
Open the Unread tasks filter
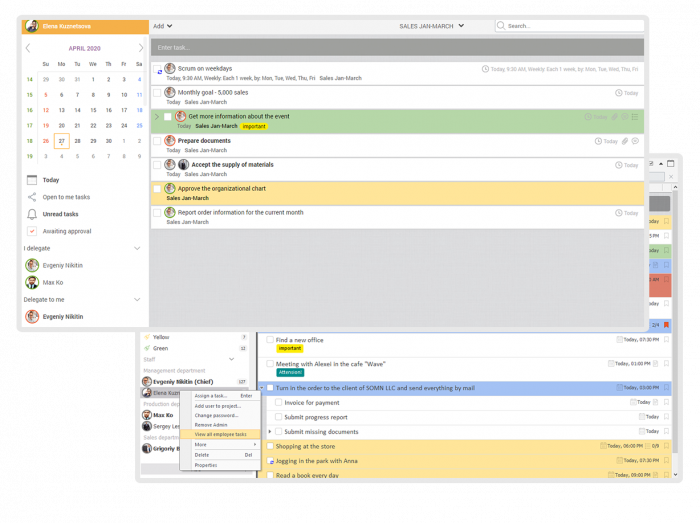[60, 214]
